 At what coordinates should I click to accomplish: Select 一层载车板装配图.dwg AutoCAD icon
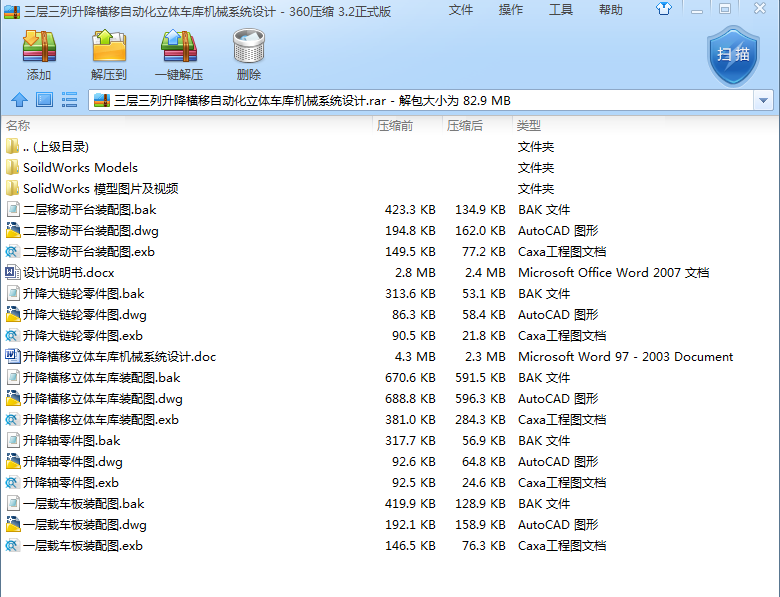pyautogui.click(x=13, y=524)
